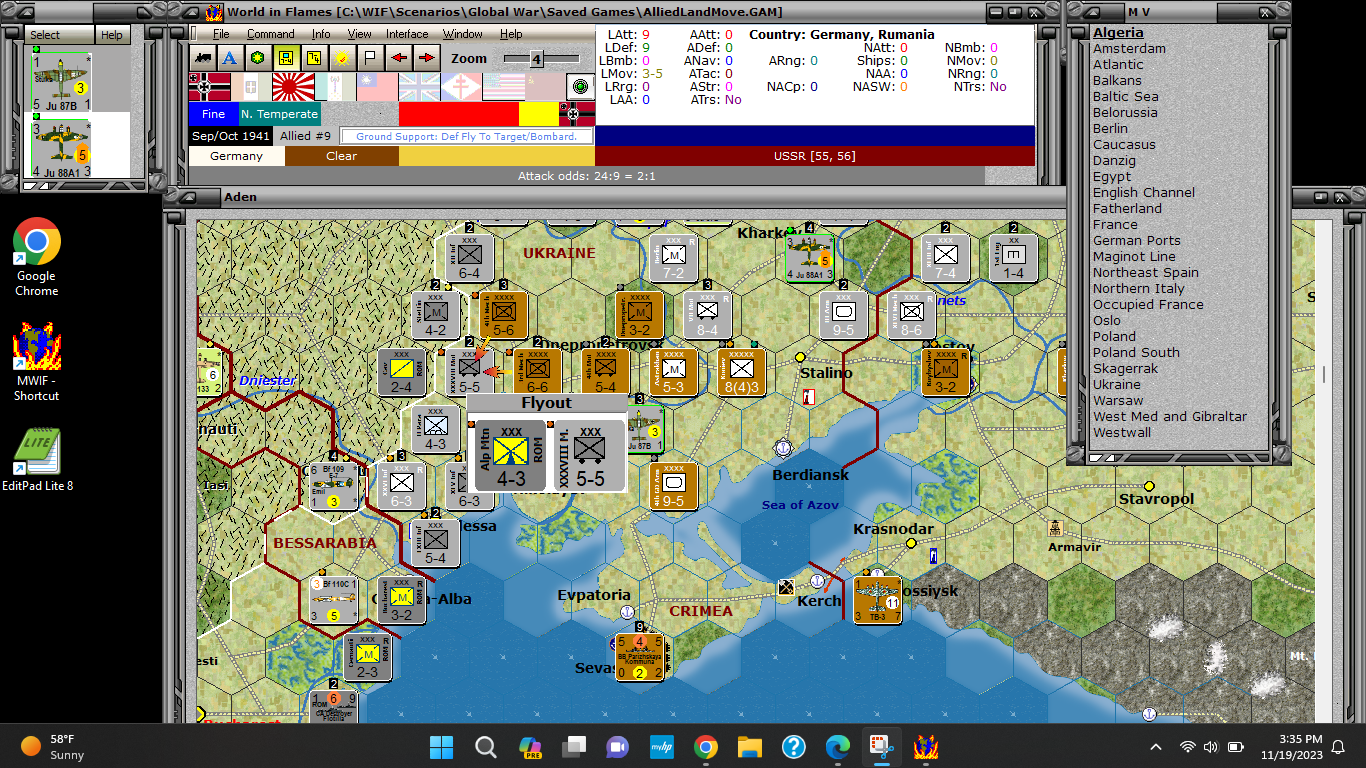Select the Ju 88A1 bomber unit thumbnail
Image resolution: width=1366 pixels, height=768 pixels.
tap(61, 146)
